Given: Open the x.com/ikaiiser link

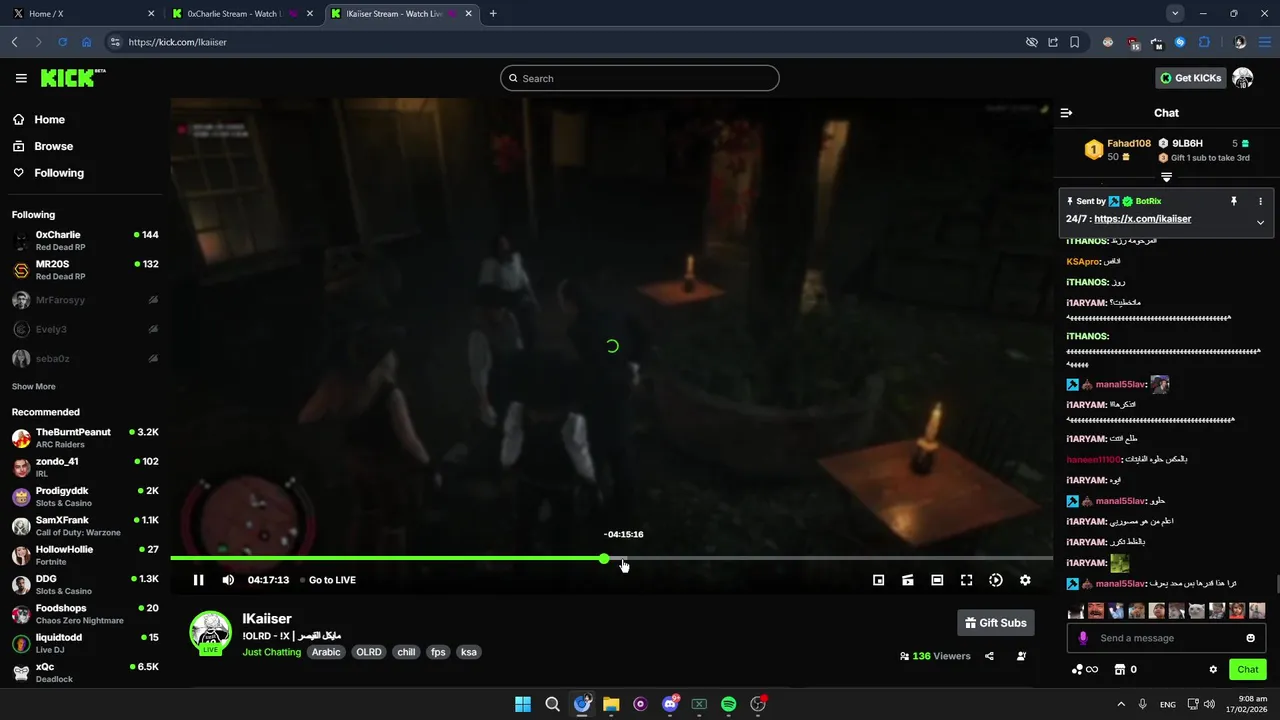Looking at the screenshot, I should [1142, 219].
